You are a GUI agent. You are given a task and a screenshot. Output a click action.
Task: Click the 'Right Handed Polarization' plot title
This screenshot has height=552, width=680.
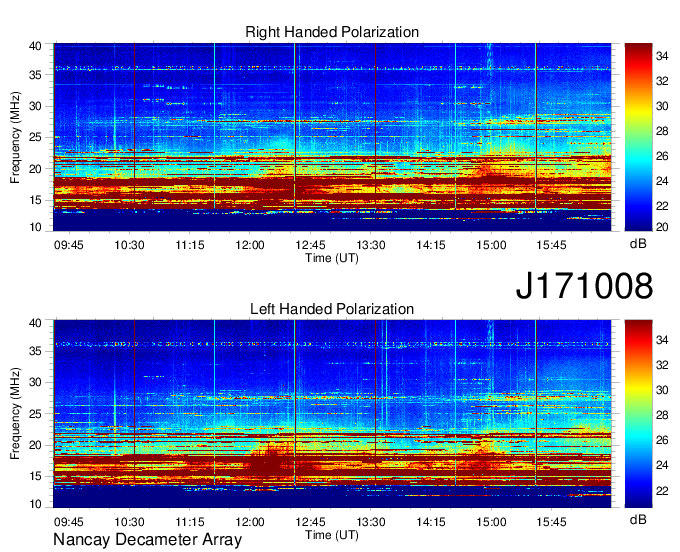click(332, 32)
